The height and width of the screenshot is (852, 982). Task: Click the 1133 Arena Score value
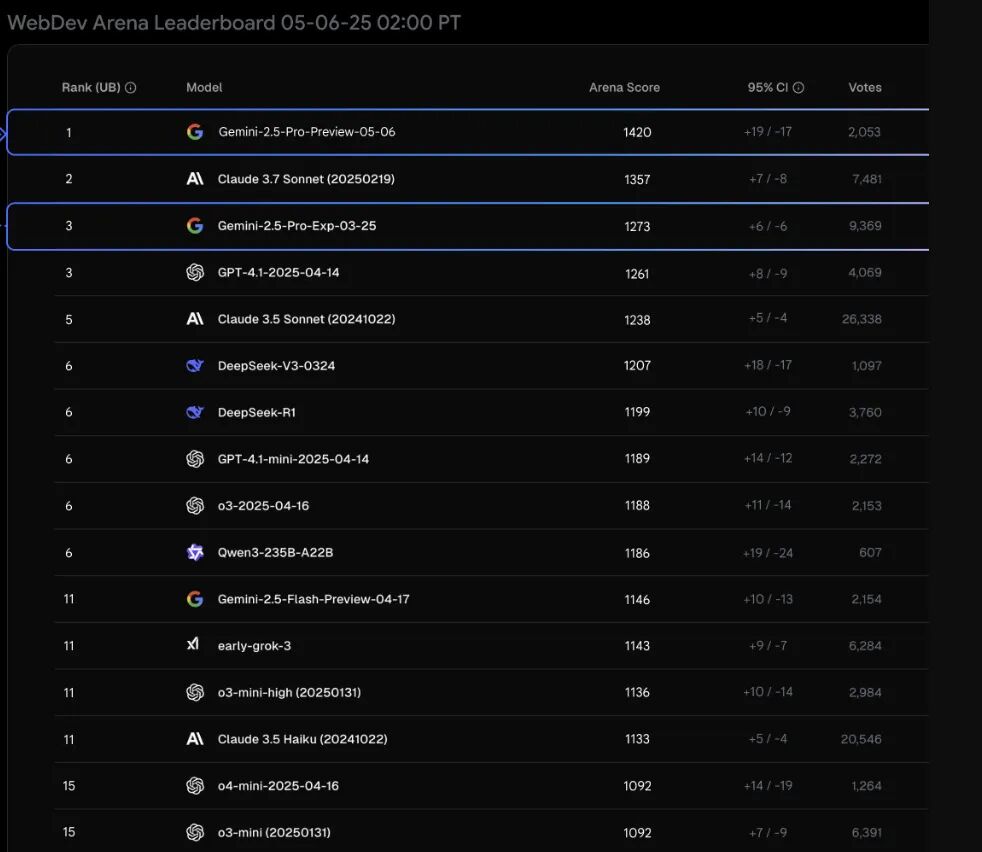click(638, 739)
